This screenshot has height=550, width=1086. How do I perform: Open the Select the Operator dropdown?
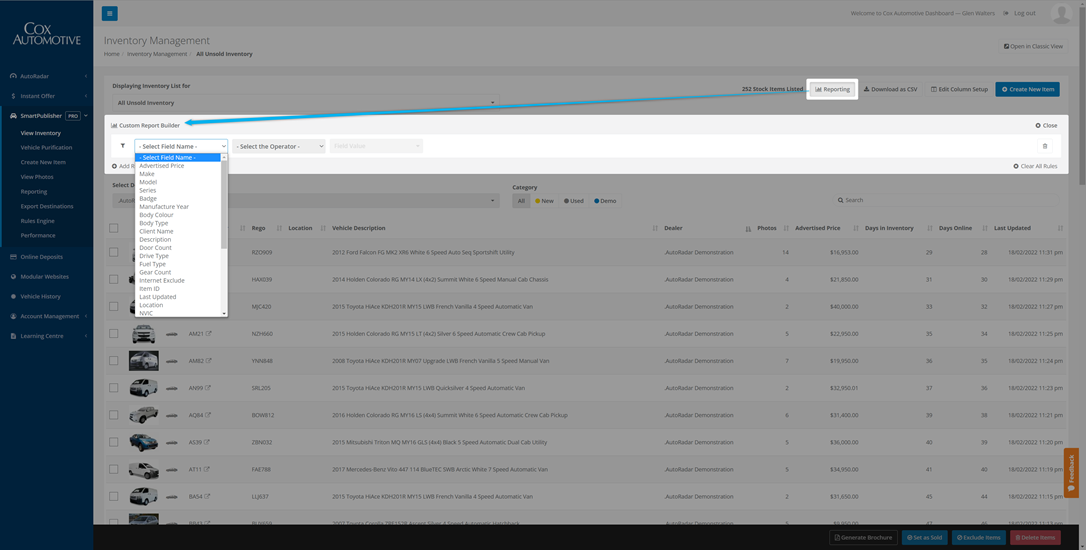(278, 146)
